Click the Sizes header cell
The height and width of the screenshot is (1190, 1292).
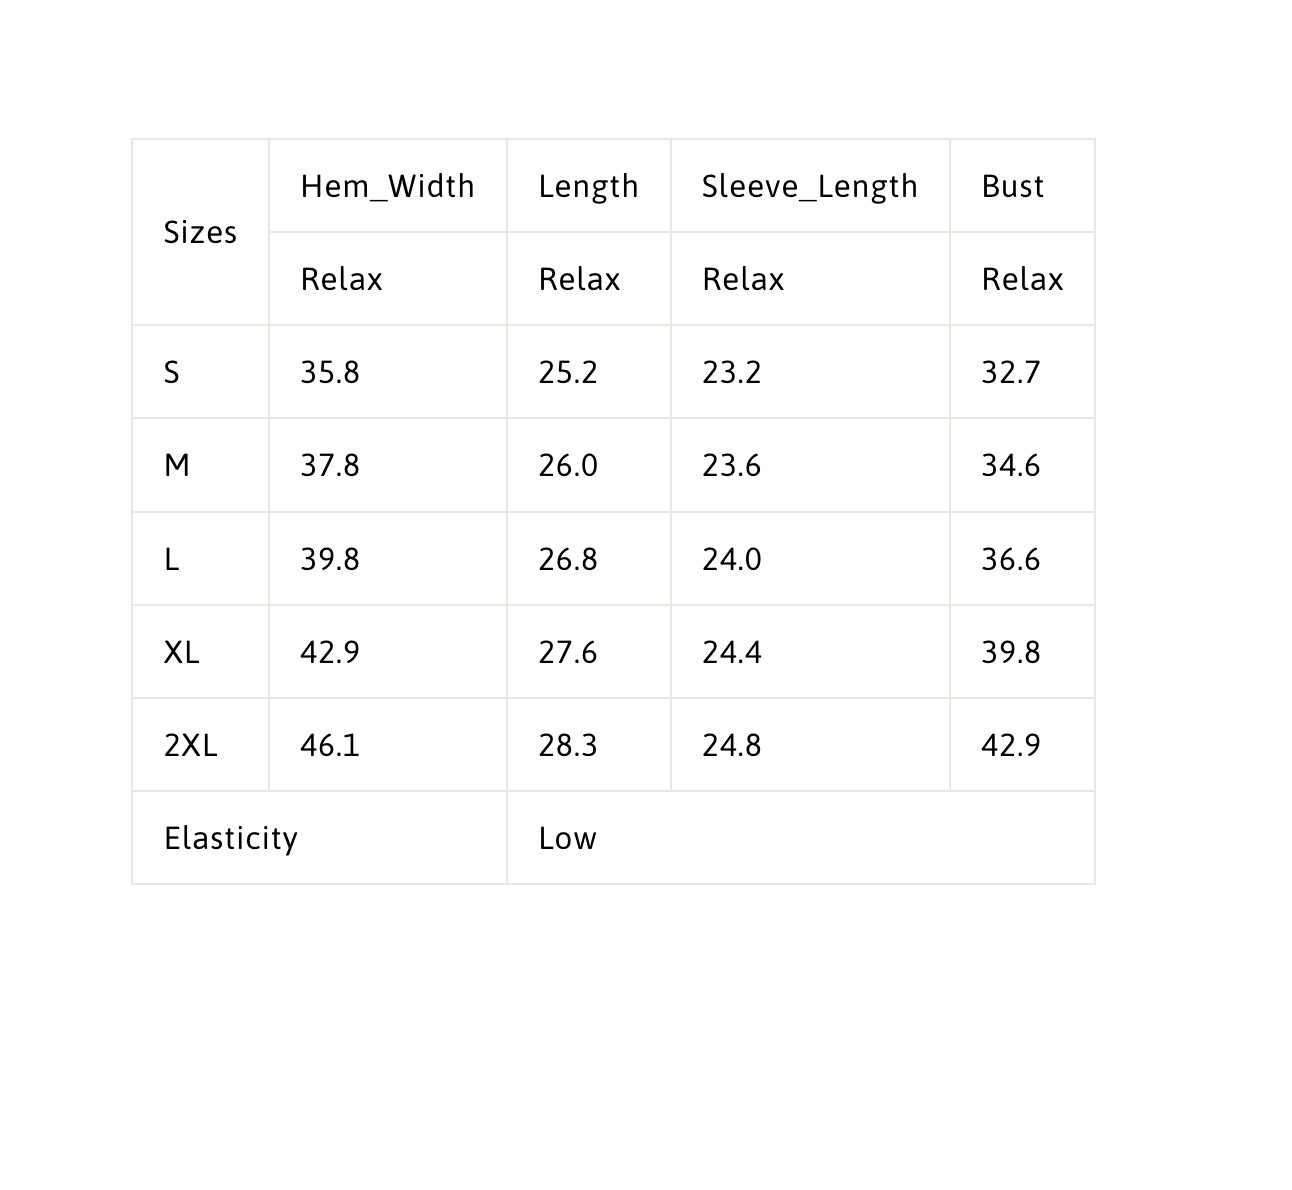[x=200, y=232]
